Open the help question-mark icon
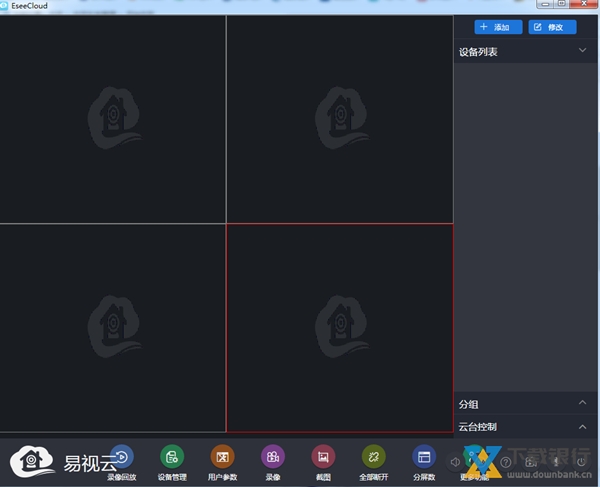 [x=506, y=462]
